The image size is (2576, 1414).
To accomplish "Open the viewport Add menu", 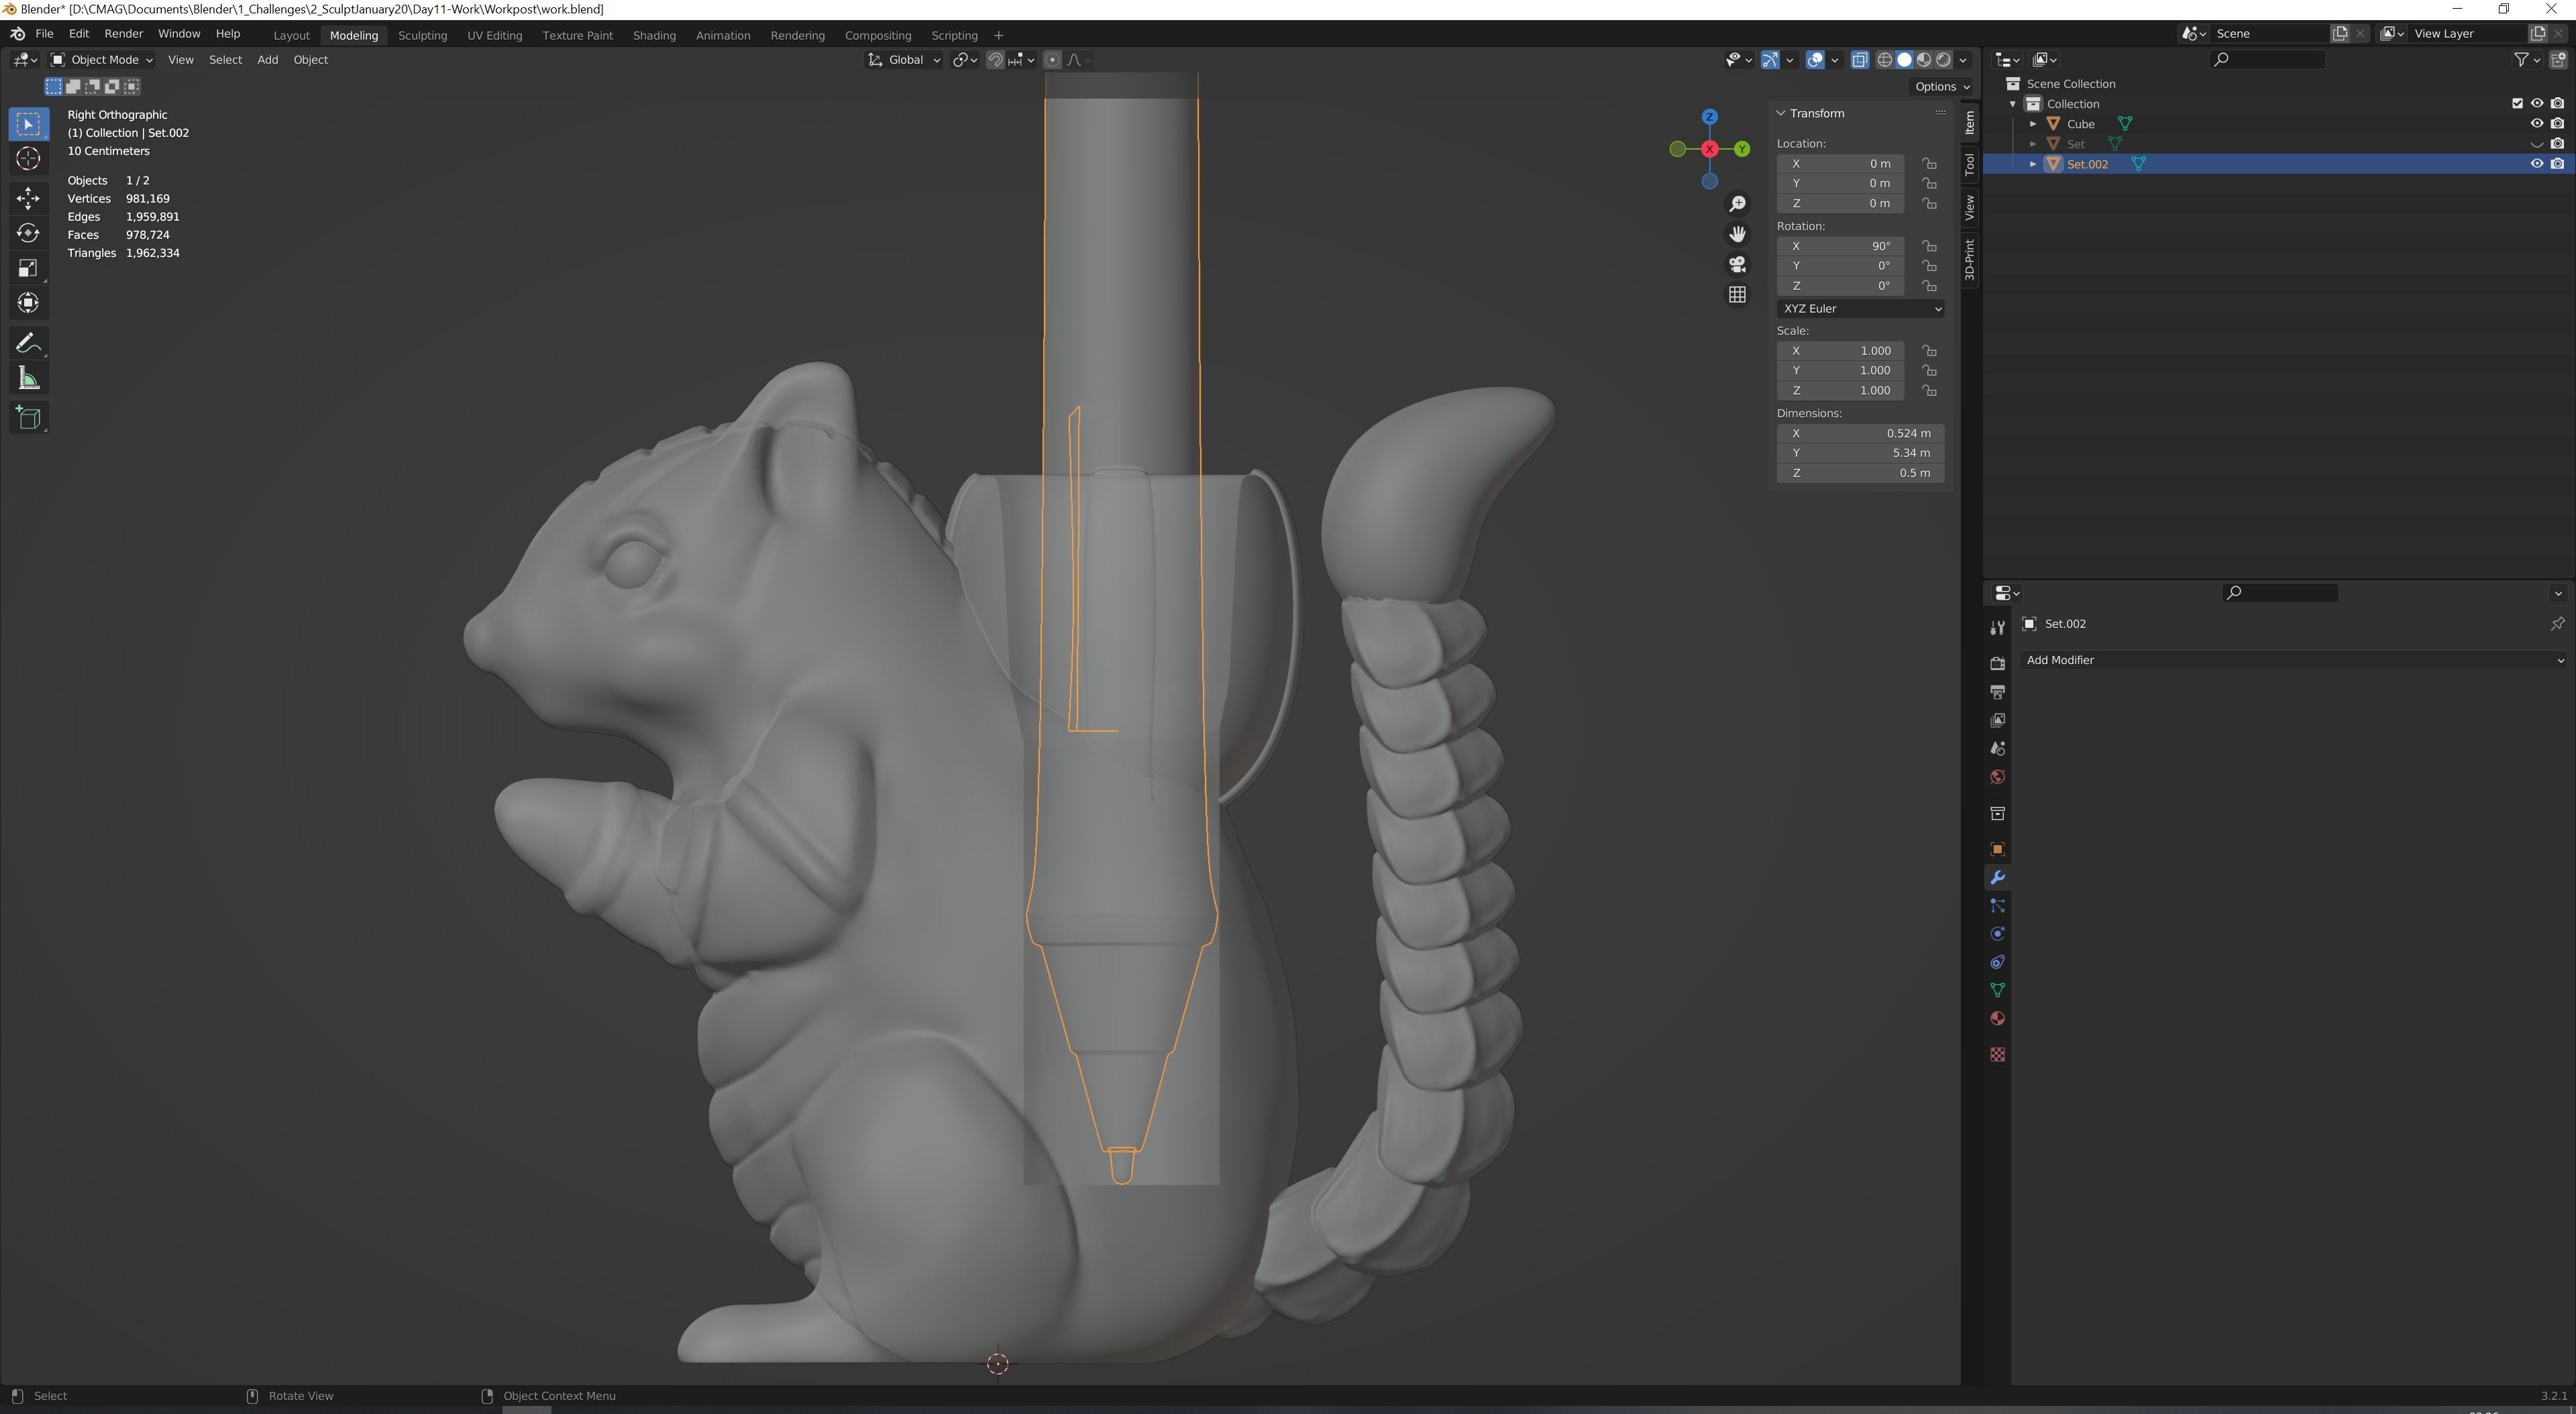I will tap(267, 60).
